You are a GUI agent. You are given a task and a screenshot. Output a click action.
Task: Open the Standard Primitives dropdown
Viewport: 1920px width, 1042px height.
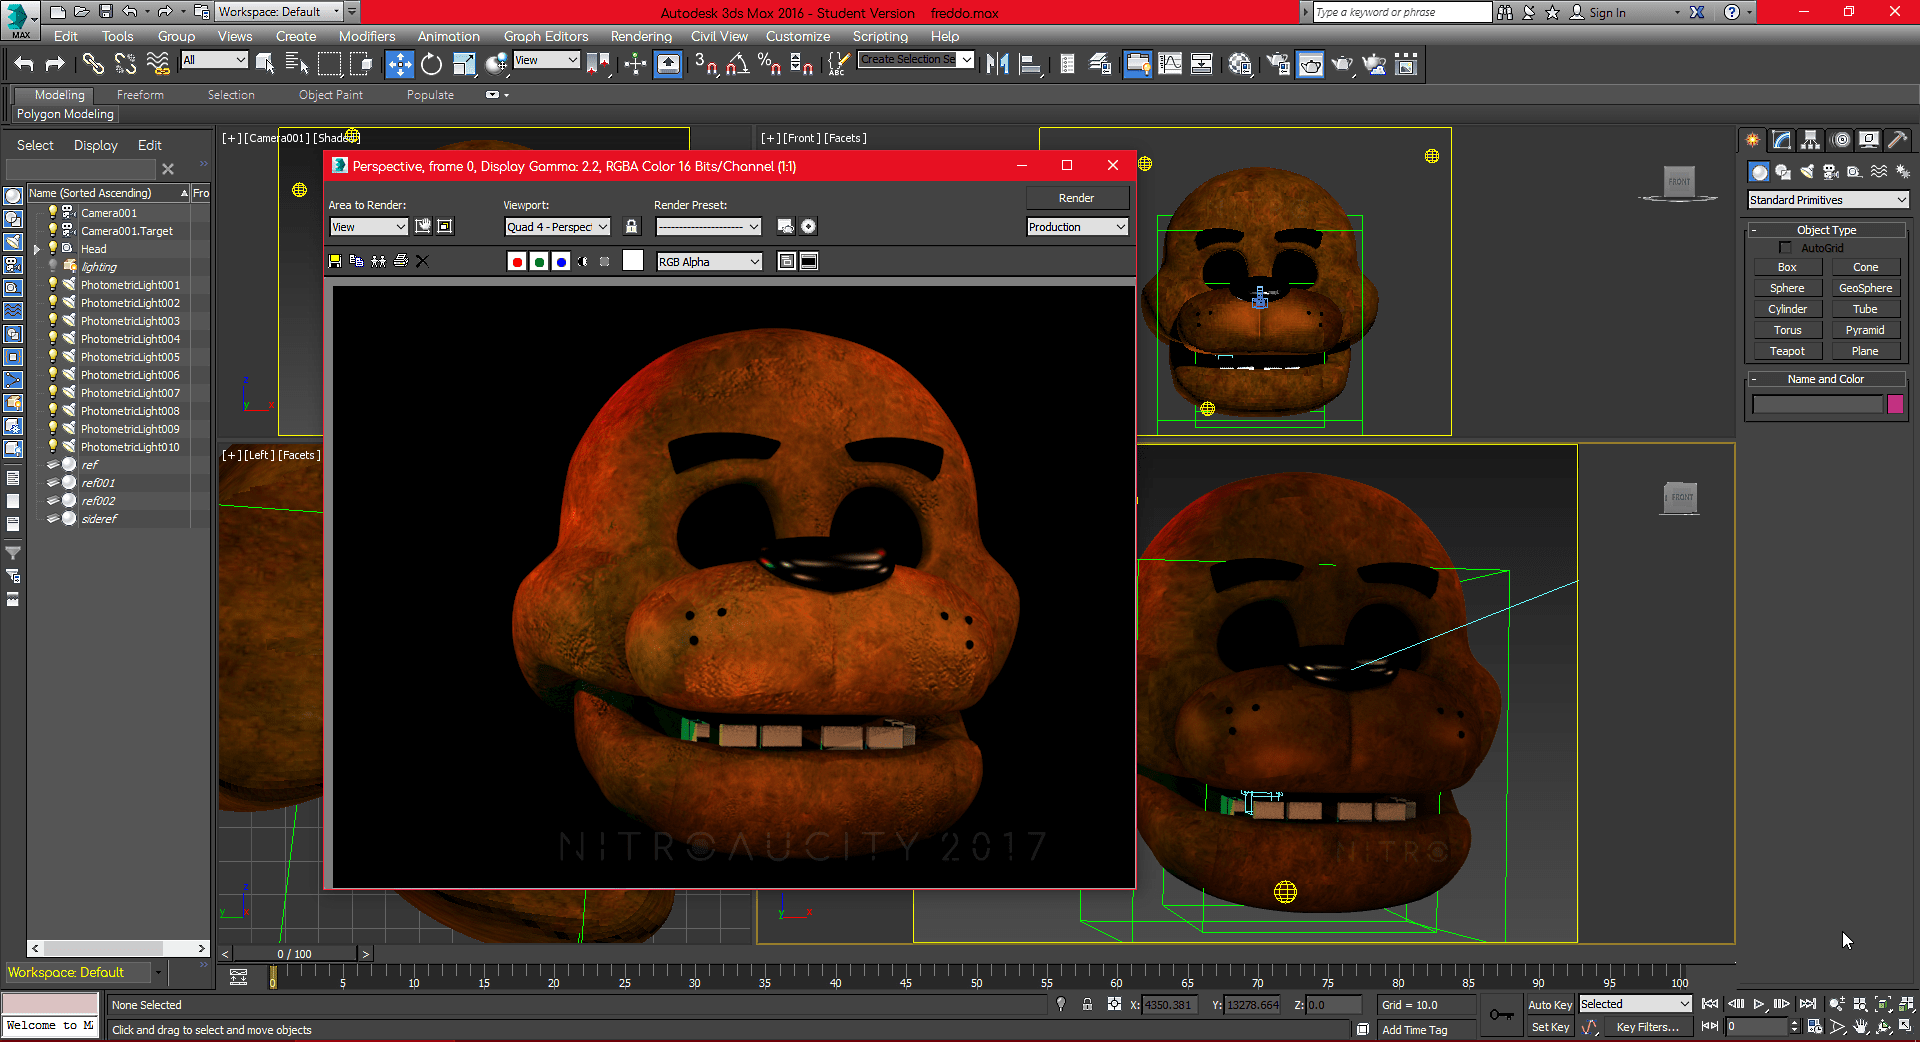coord(1828,200)
